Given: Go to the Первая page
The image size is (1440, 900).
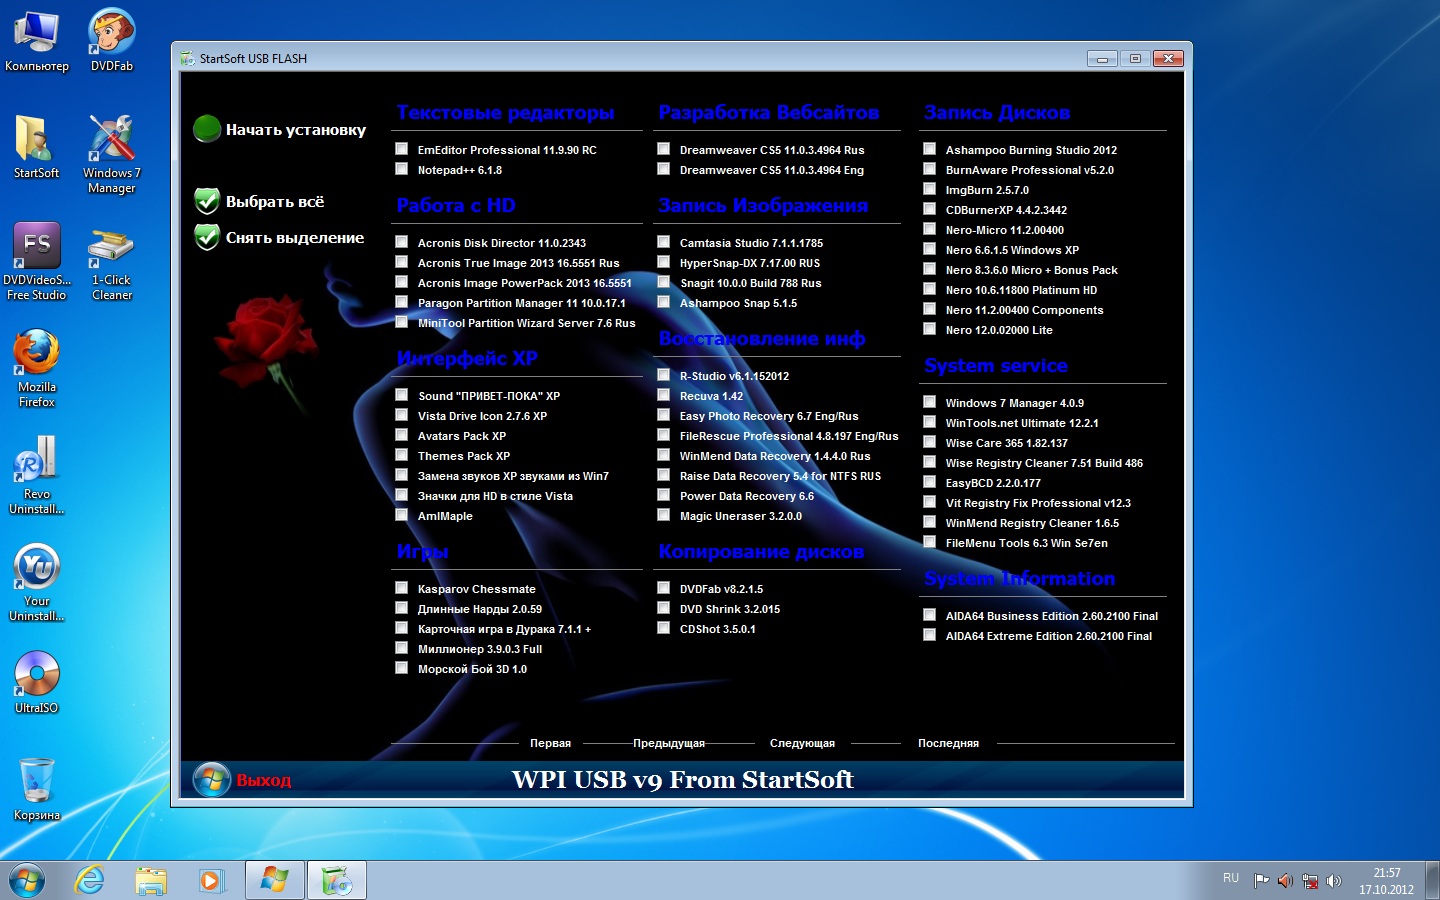Looking at the screenshot, I should pos(550,743).
